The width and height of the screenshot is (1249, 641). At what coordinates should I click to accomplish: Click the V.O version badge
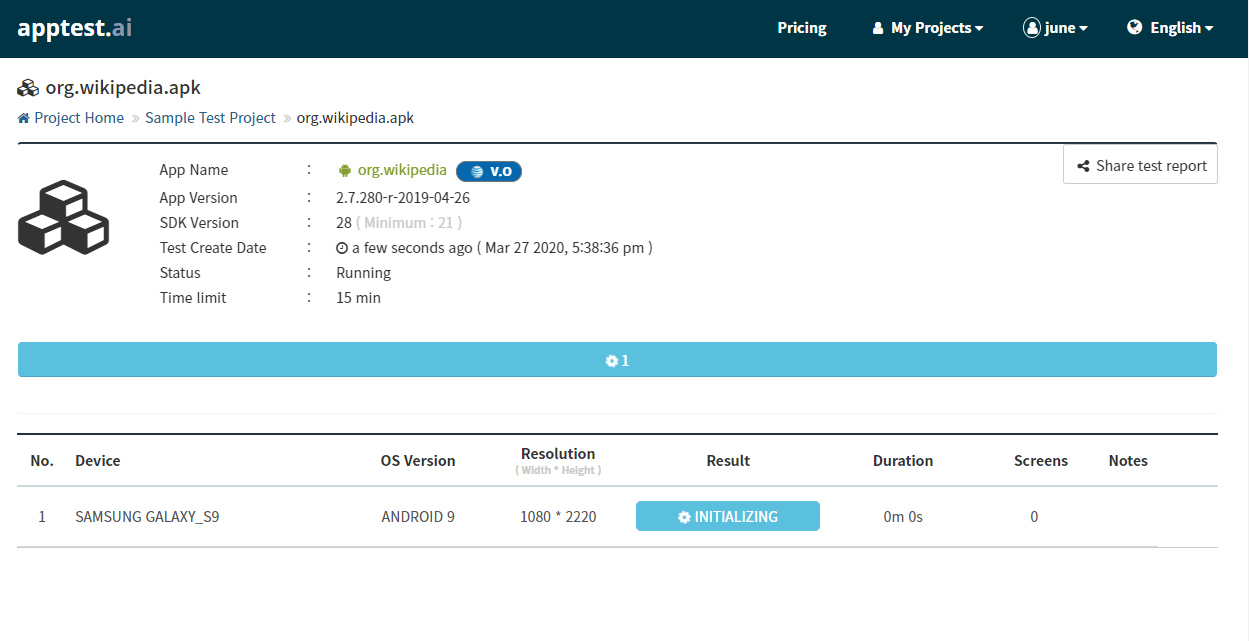(x=489, y=171)
